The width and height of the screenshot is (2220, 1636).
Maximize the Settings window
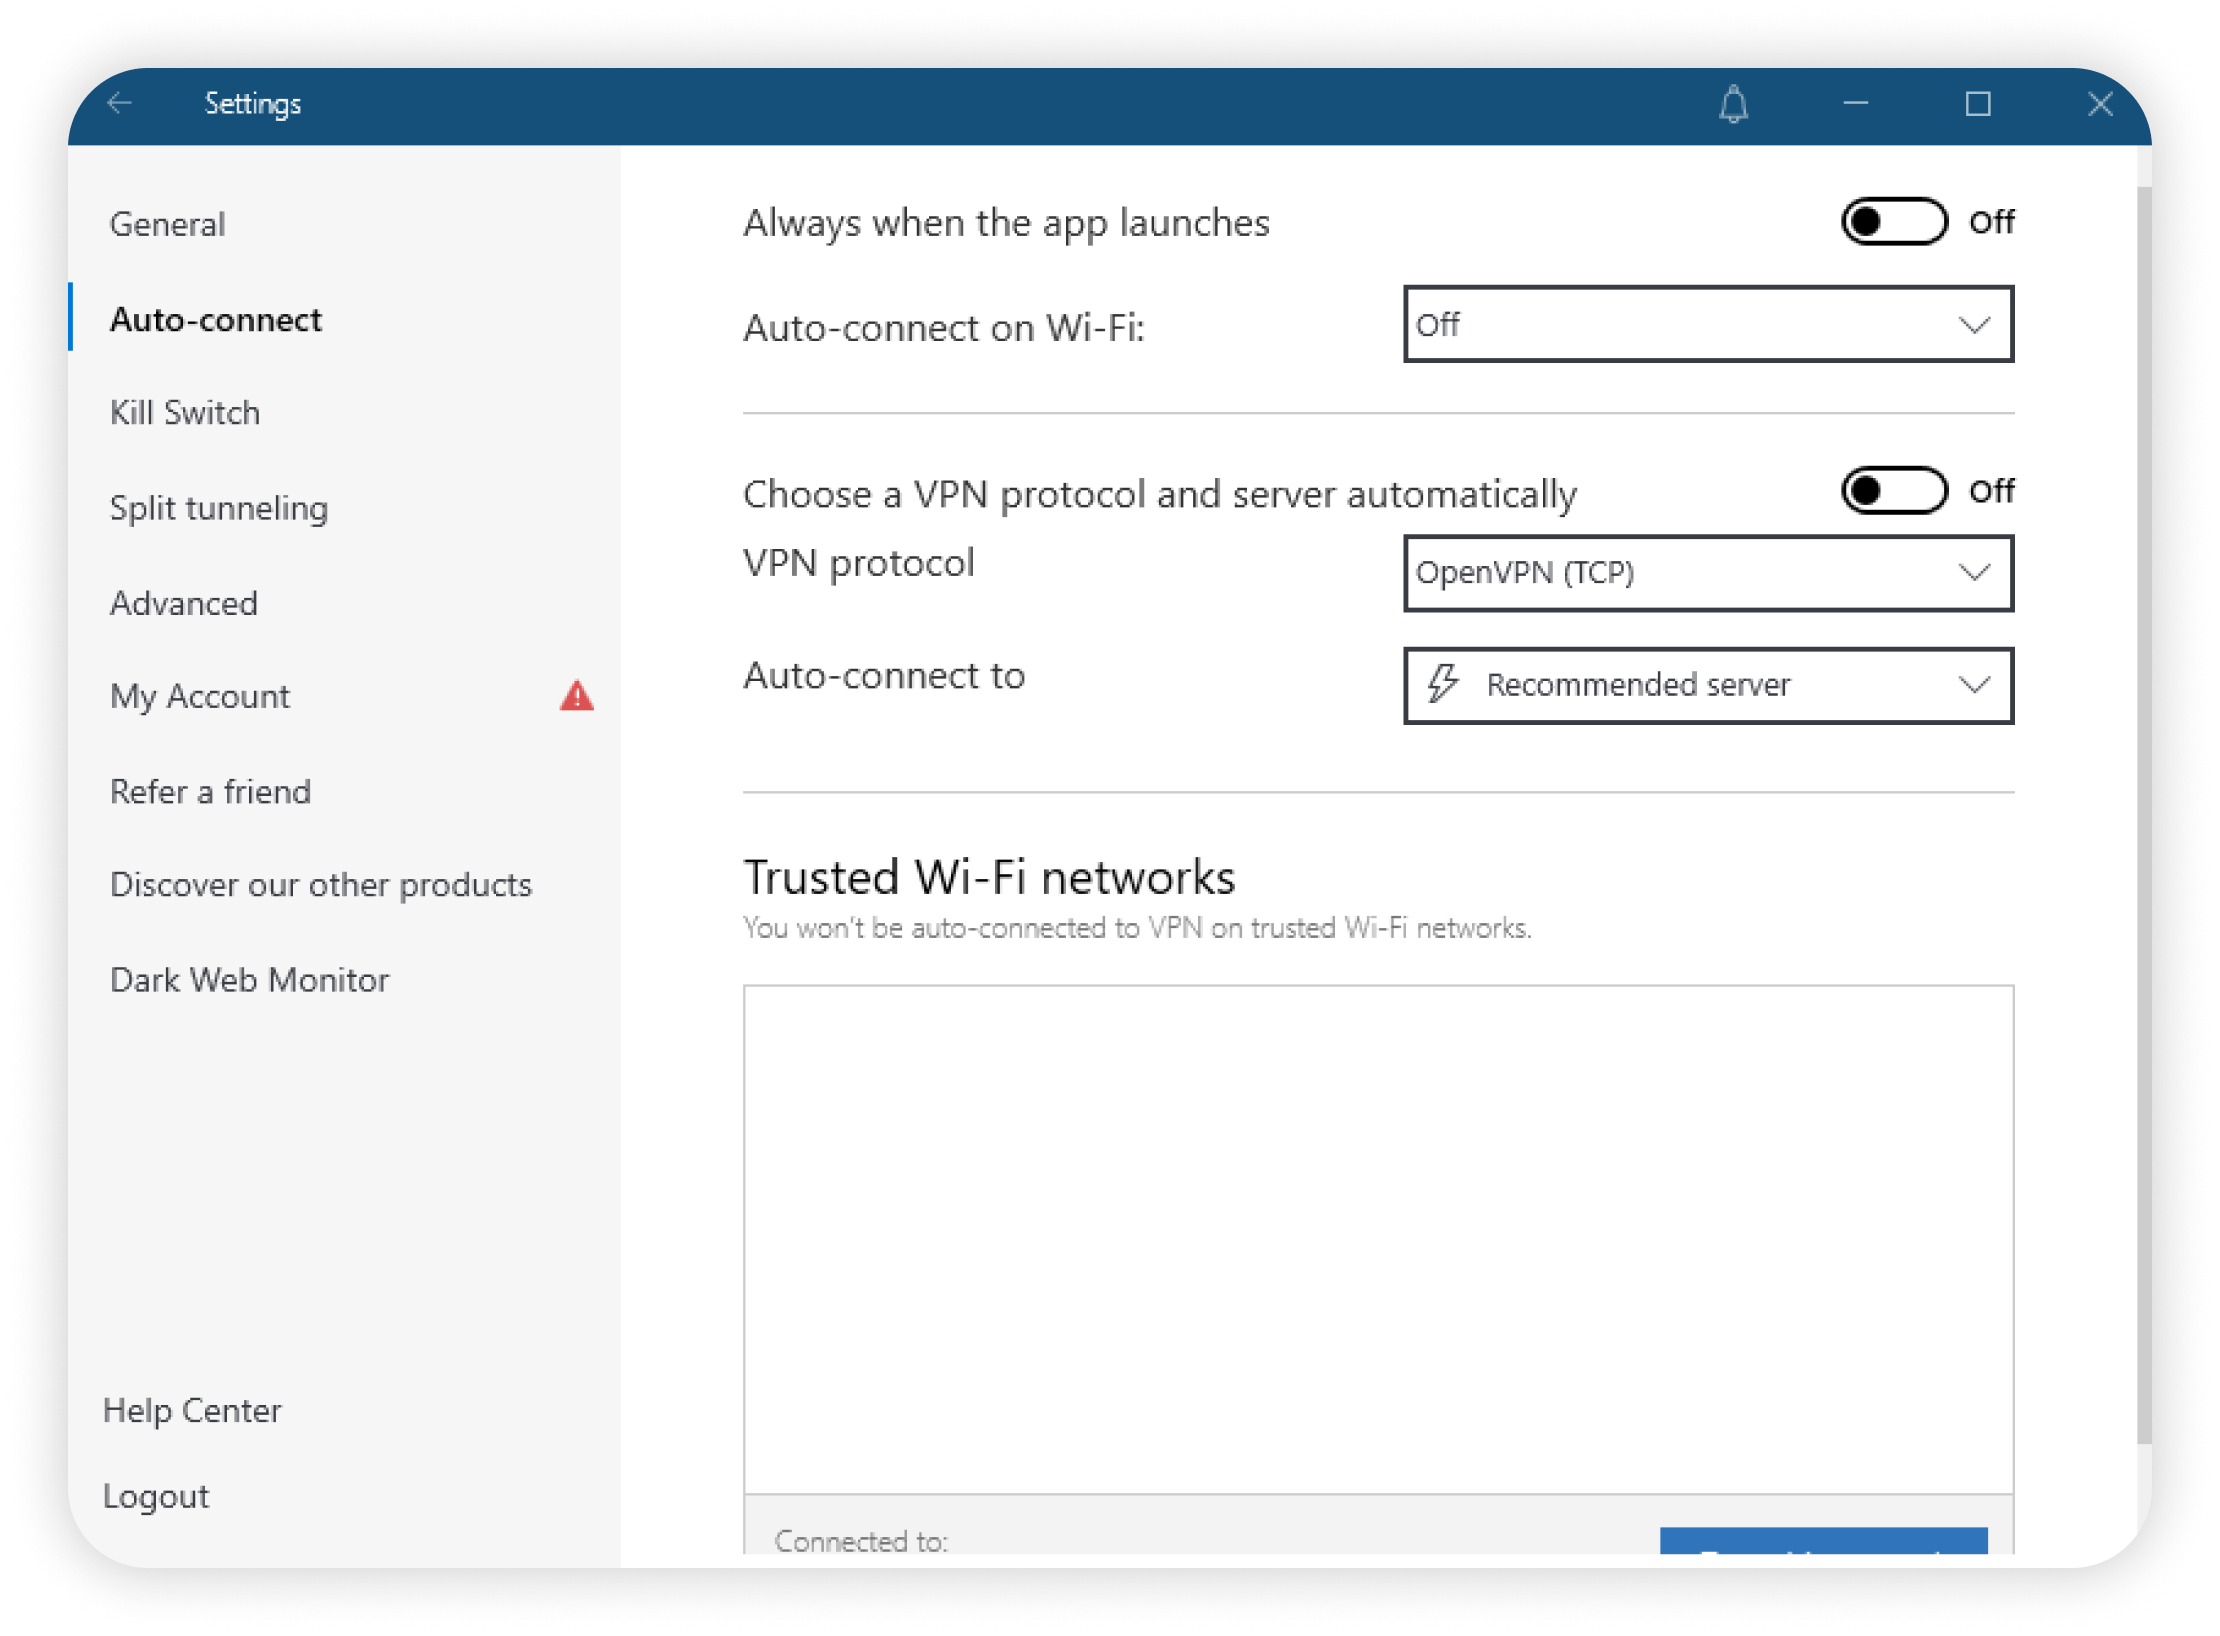coord(1977,104)
